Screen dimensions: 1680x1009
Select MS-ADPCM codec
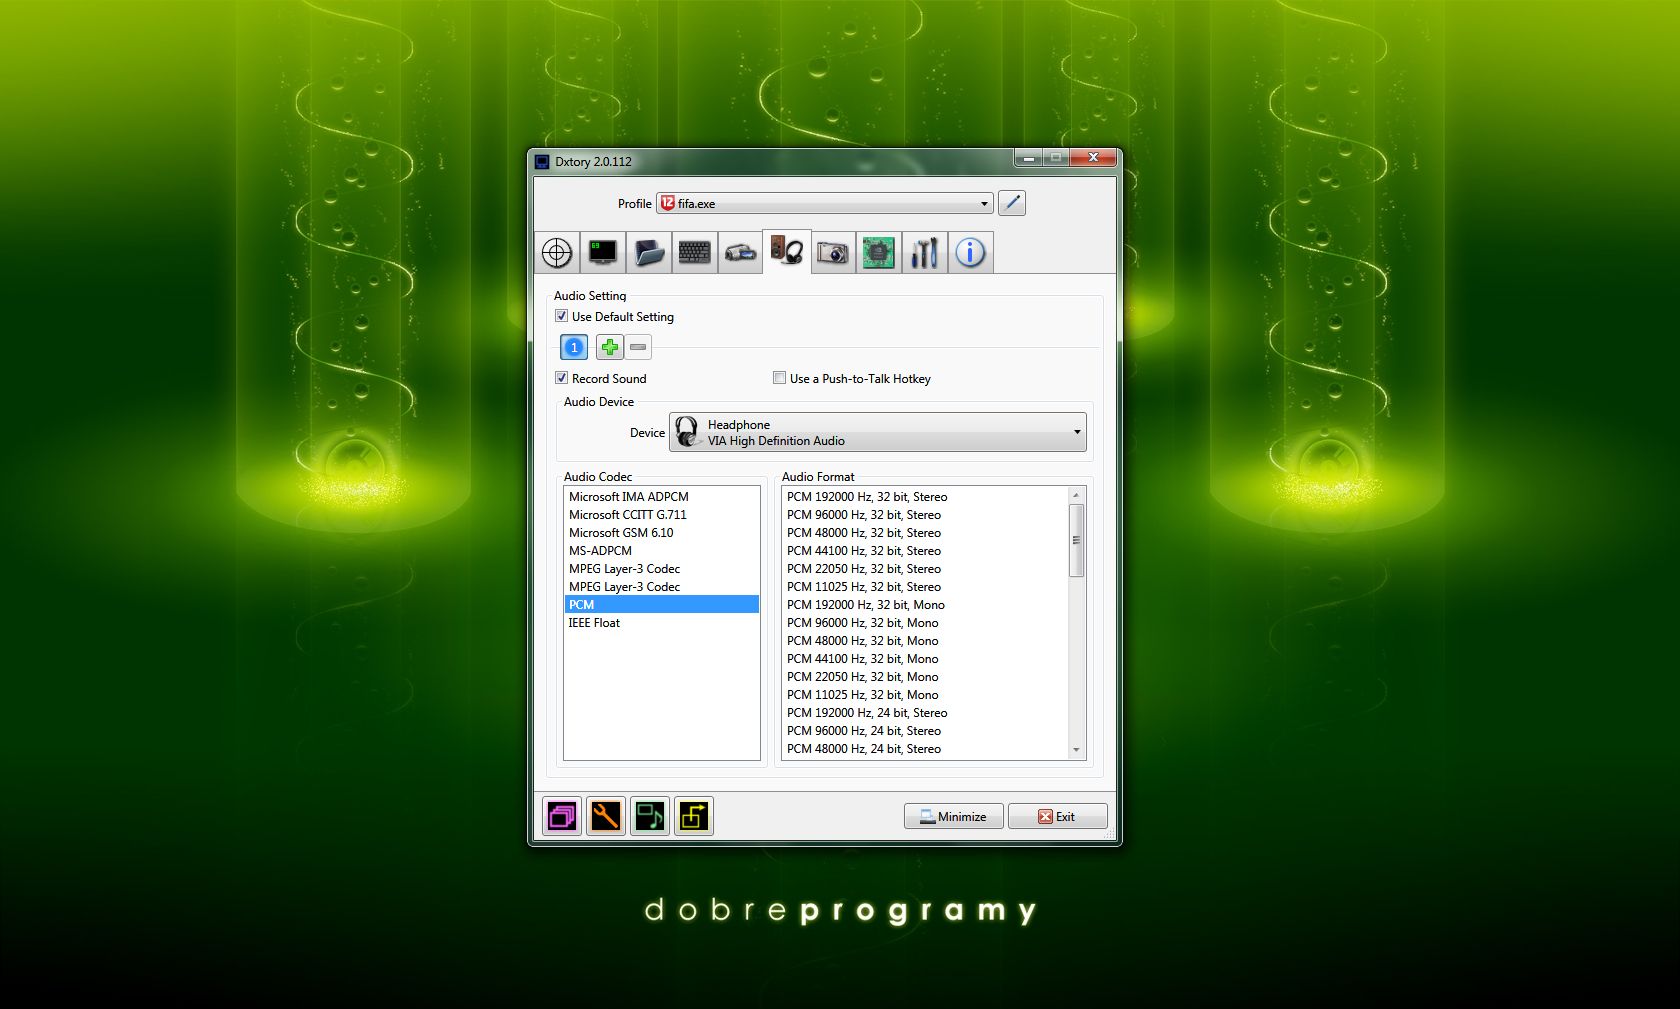(x=662, y=550)
